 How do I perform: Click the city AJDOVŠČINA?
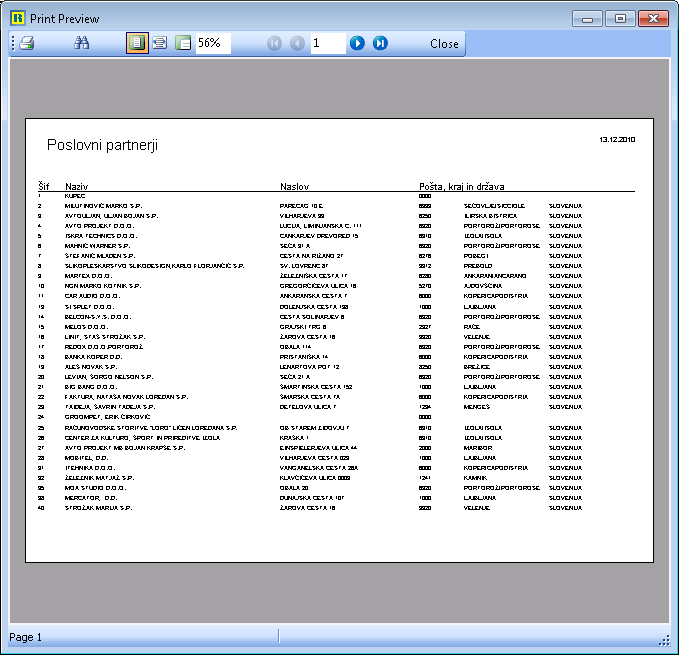click(x=483, y=286)
